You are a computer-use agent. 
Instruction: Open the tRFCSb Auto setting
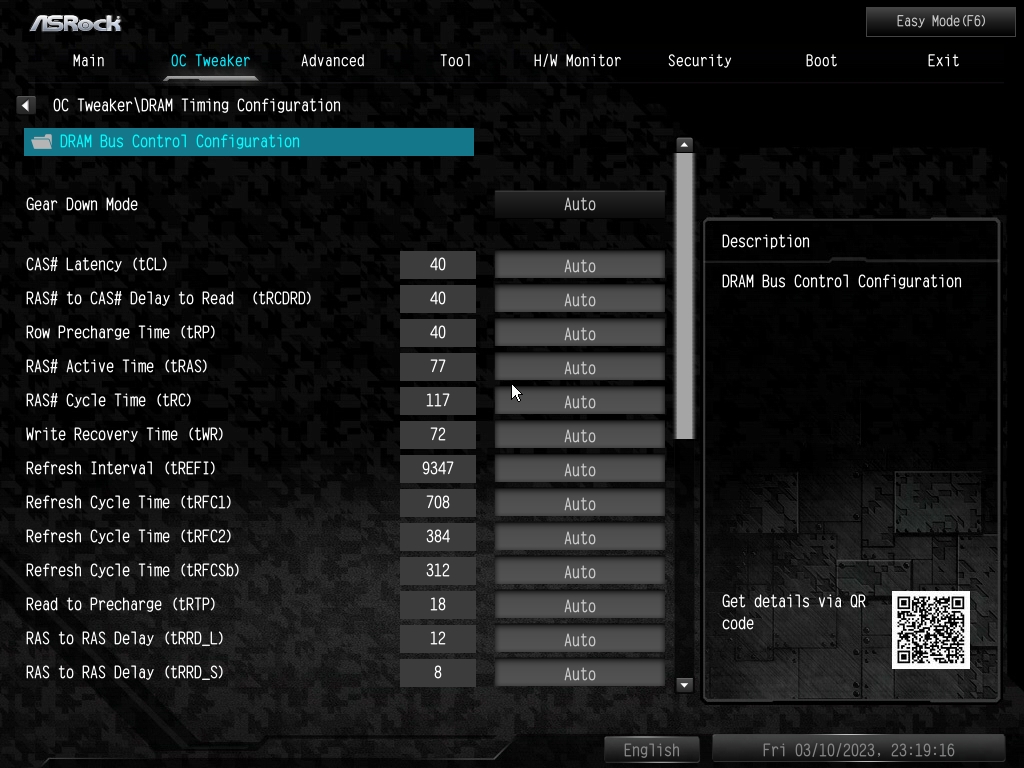click(x=580, y=571)
